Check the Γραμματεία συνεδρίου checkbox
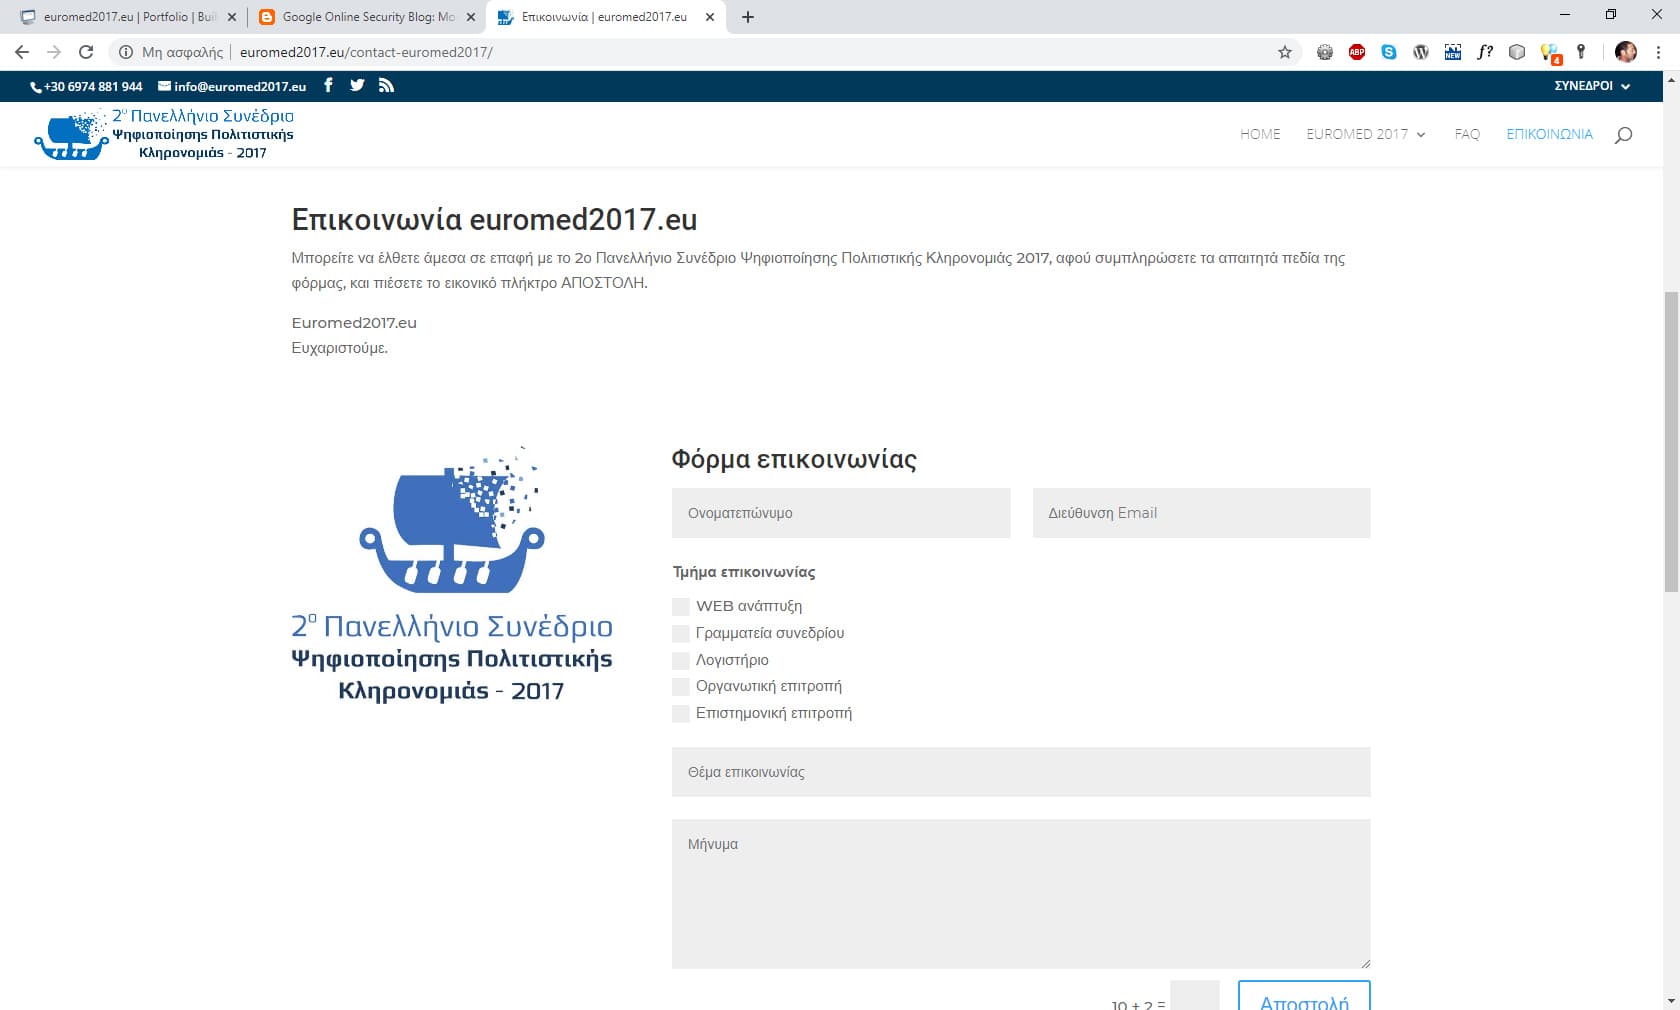Viewport: 1680px width, 1010px height. coord(681,633)
